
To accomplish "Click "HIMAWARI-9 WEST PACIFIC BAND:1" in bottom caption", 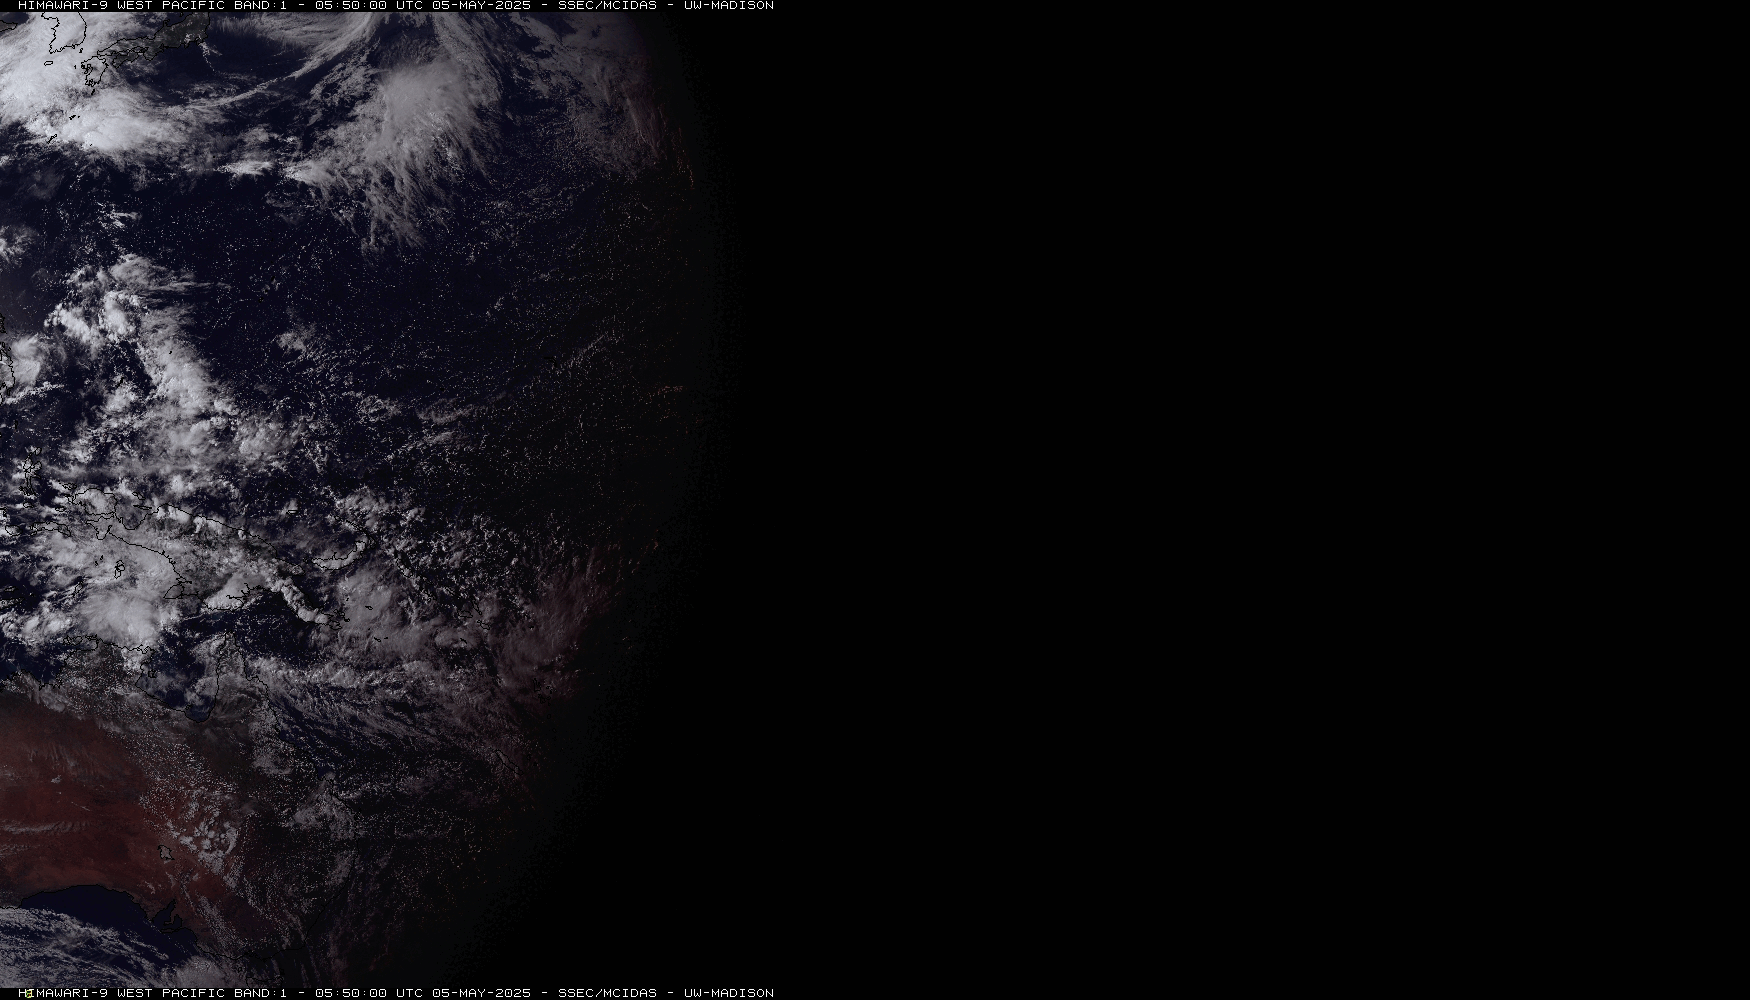I will point(153,993).
